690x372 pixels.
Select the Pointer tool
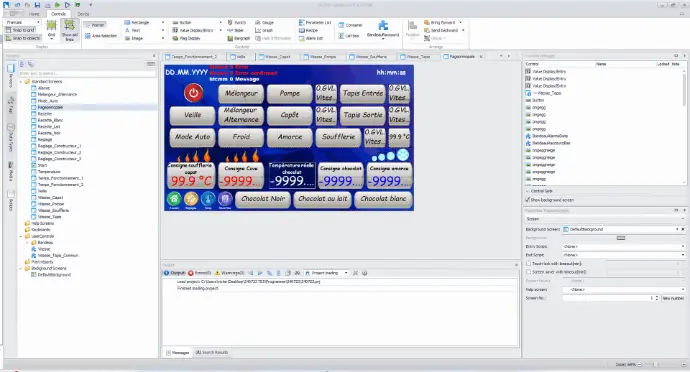pos(95,25)
